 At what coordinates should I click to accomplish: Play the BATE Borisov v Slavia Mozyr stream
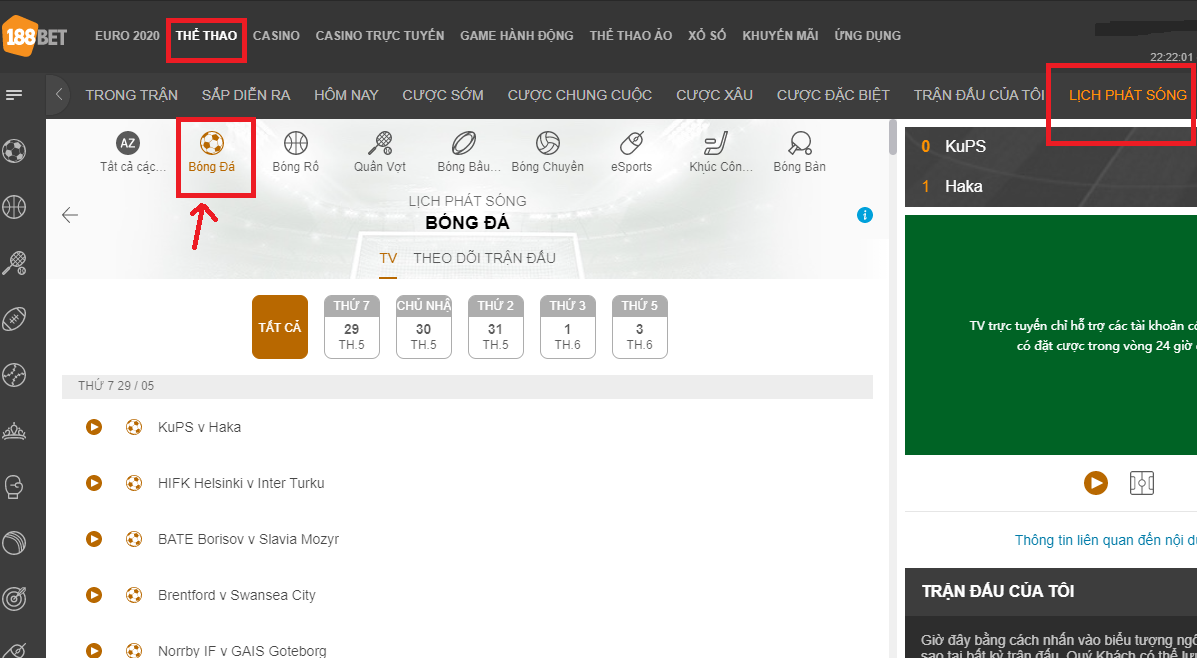tap(94, 539)
